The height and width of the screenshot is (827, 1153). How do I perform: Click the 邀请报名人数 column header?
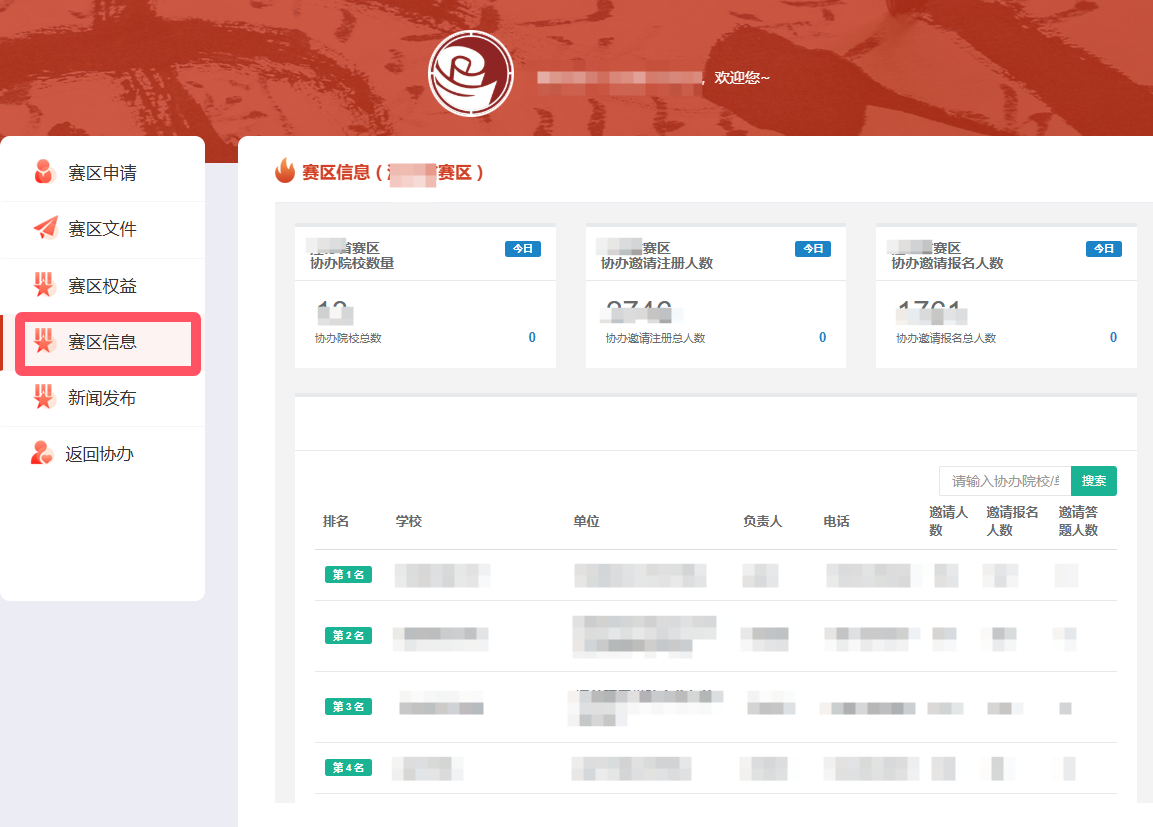pyautogui.click(x=1012, y=521)
